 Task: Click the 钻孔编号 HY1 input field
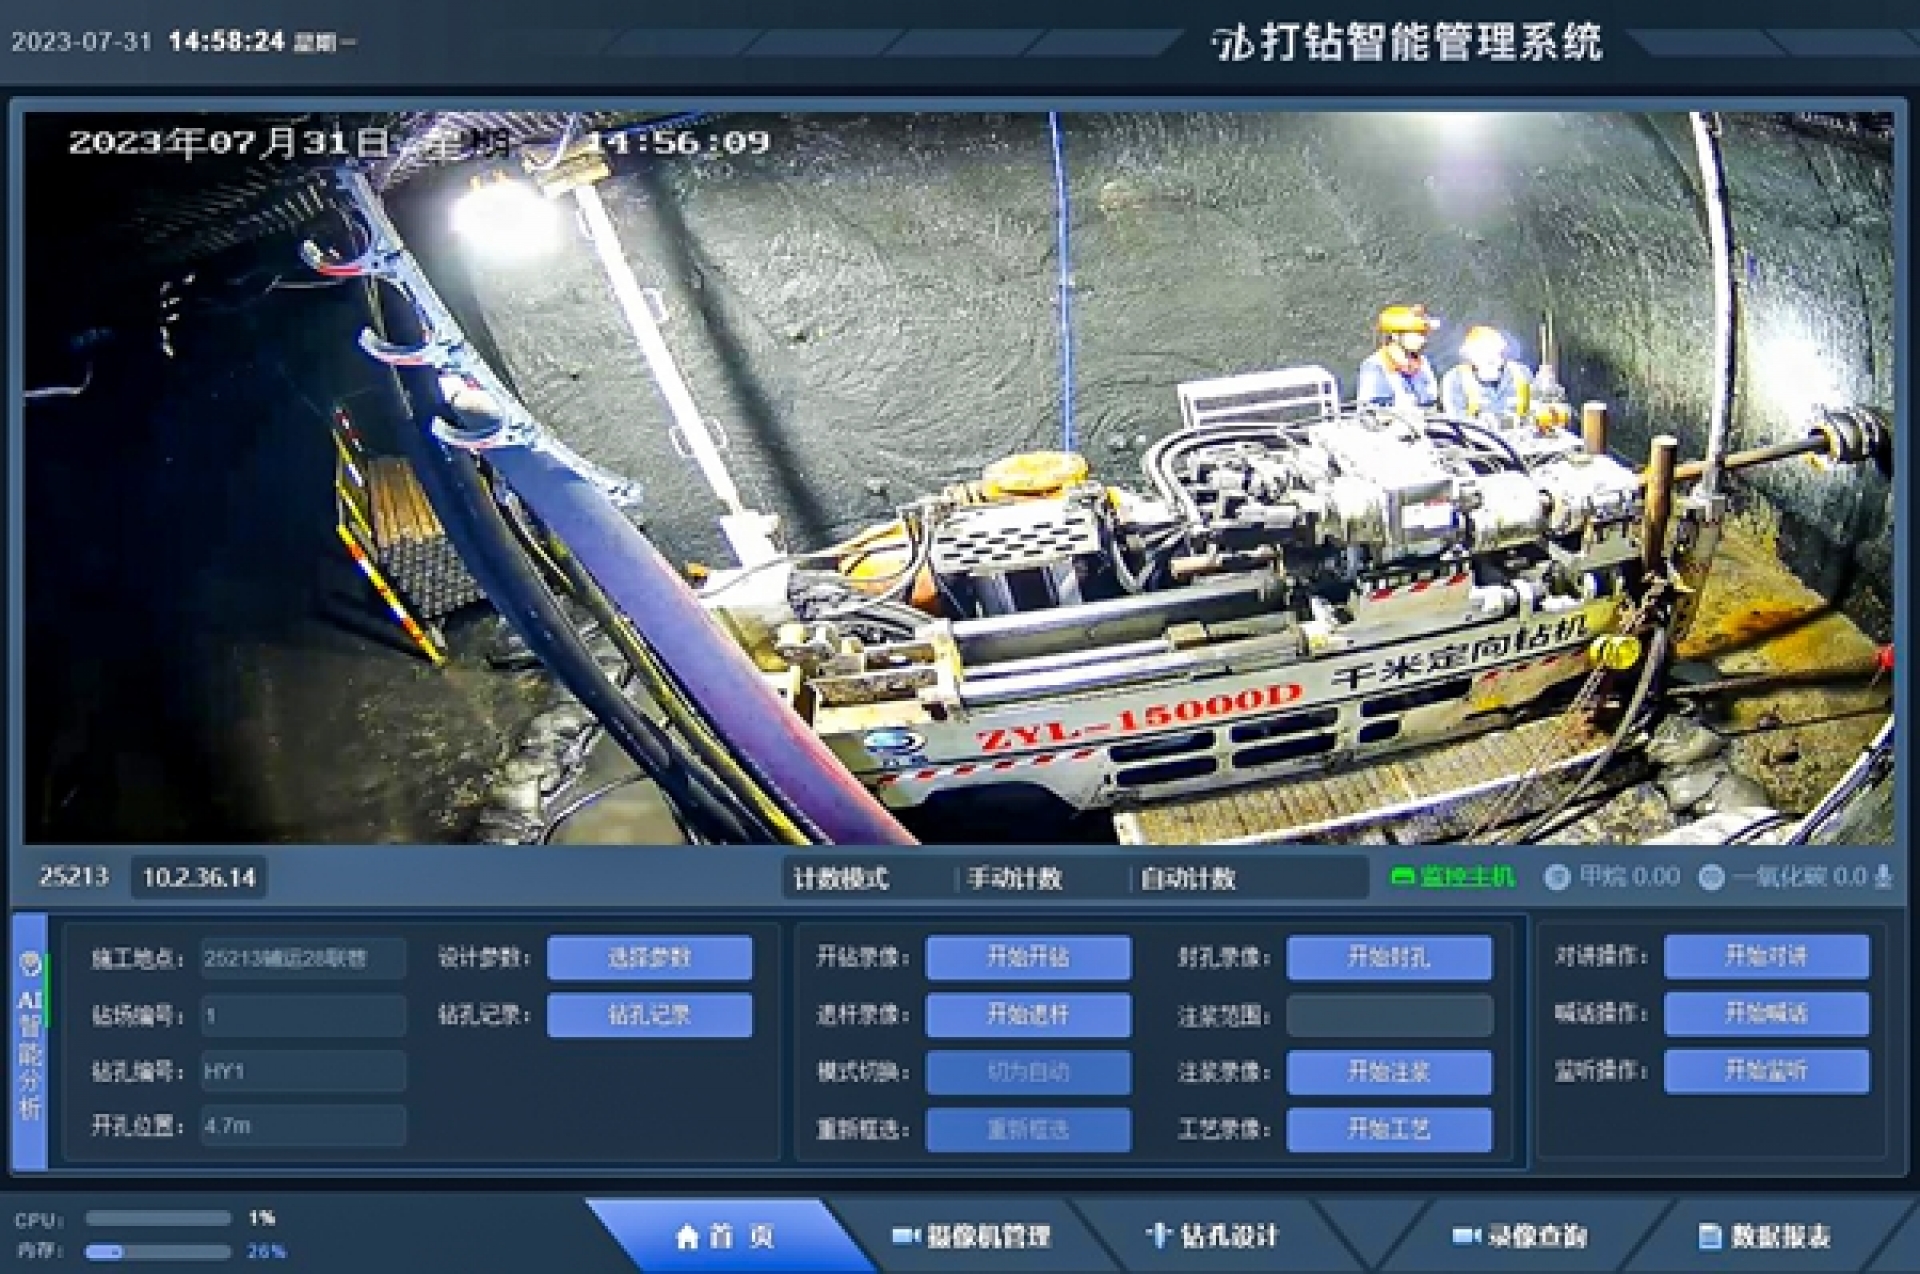point(303,1071)
